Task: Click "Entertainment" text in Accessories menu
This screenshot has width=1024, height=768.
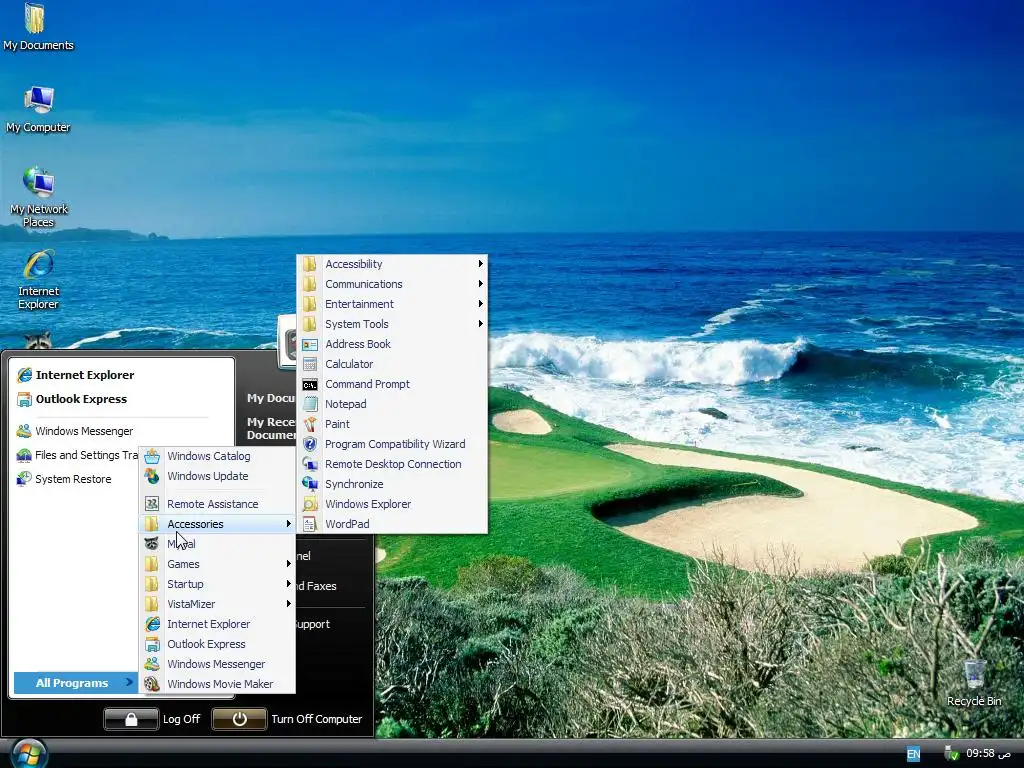Action: (x=359, y=304)
